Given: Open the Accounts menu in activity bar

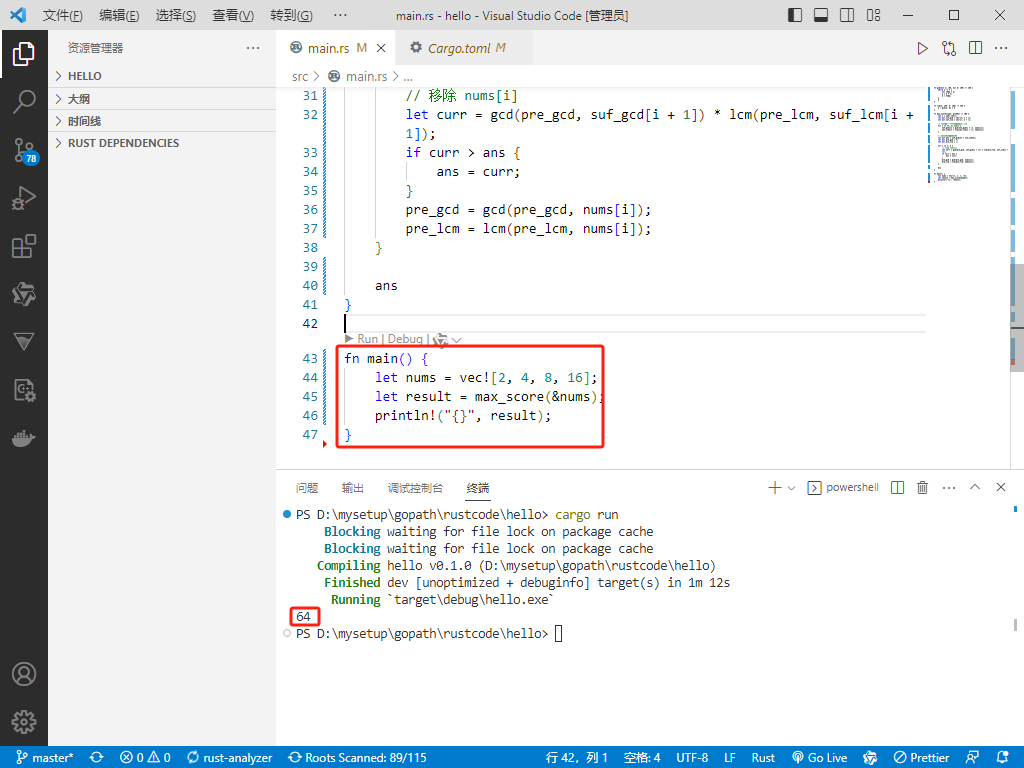Looking at the screenshot, I should pos(24,674).
